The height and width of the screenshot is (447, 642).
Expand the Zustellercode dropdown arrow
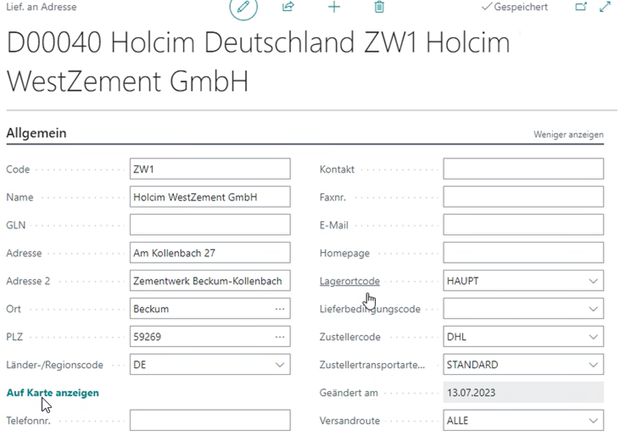tap(593, 337)
